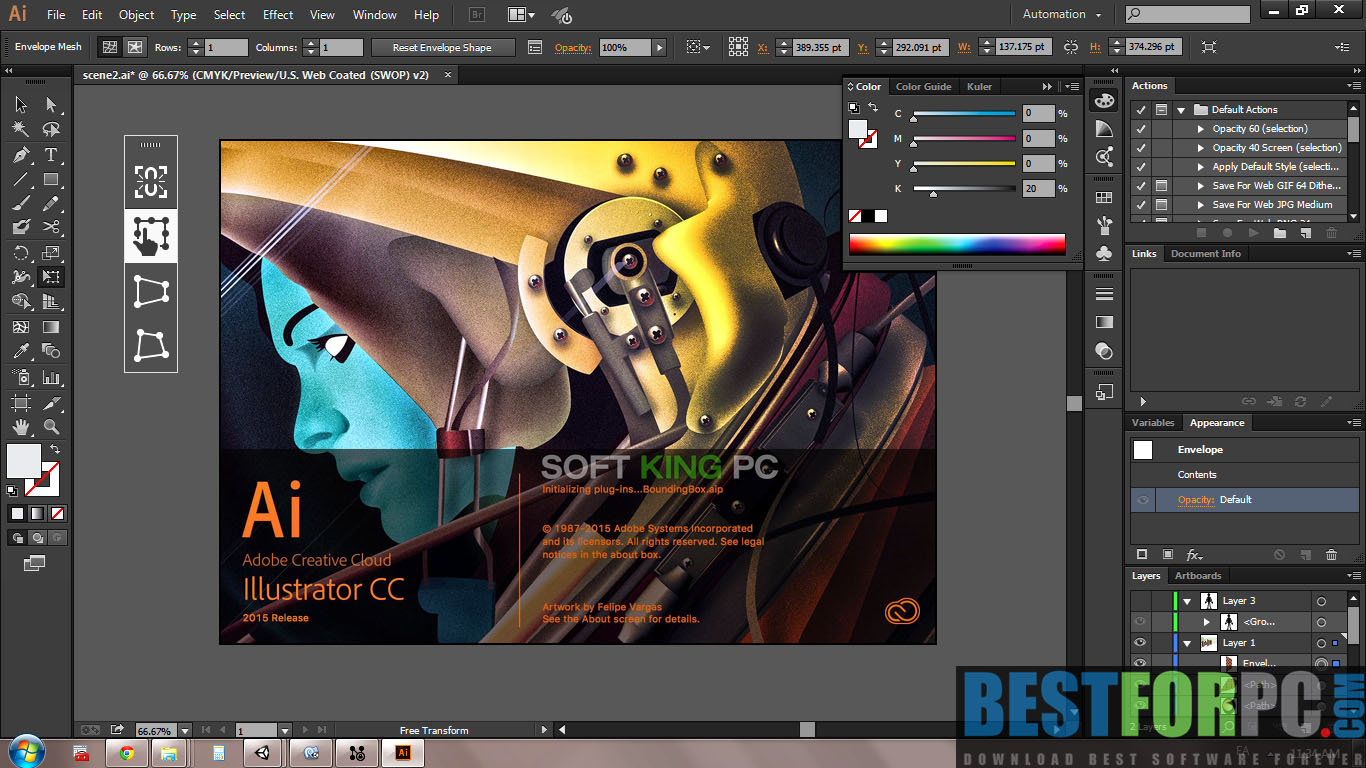Select the Scale tool
The width and height of the screenshot is (1366, 768).
coord(51,253)
